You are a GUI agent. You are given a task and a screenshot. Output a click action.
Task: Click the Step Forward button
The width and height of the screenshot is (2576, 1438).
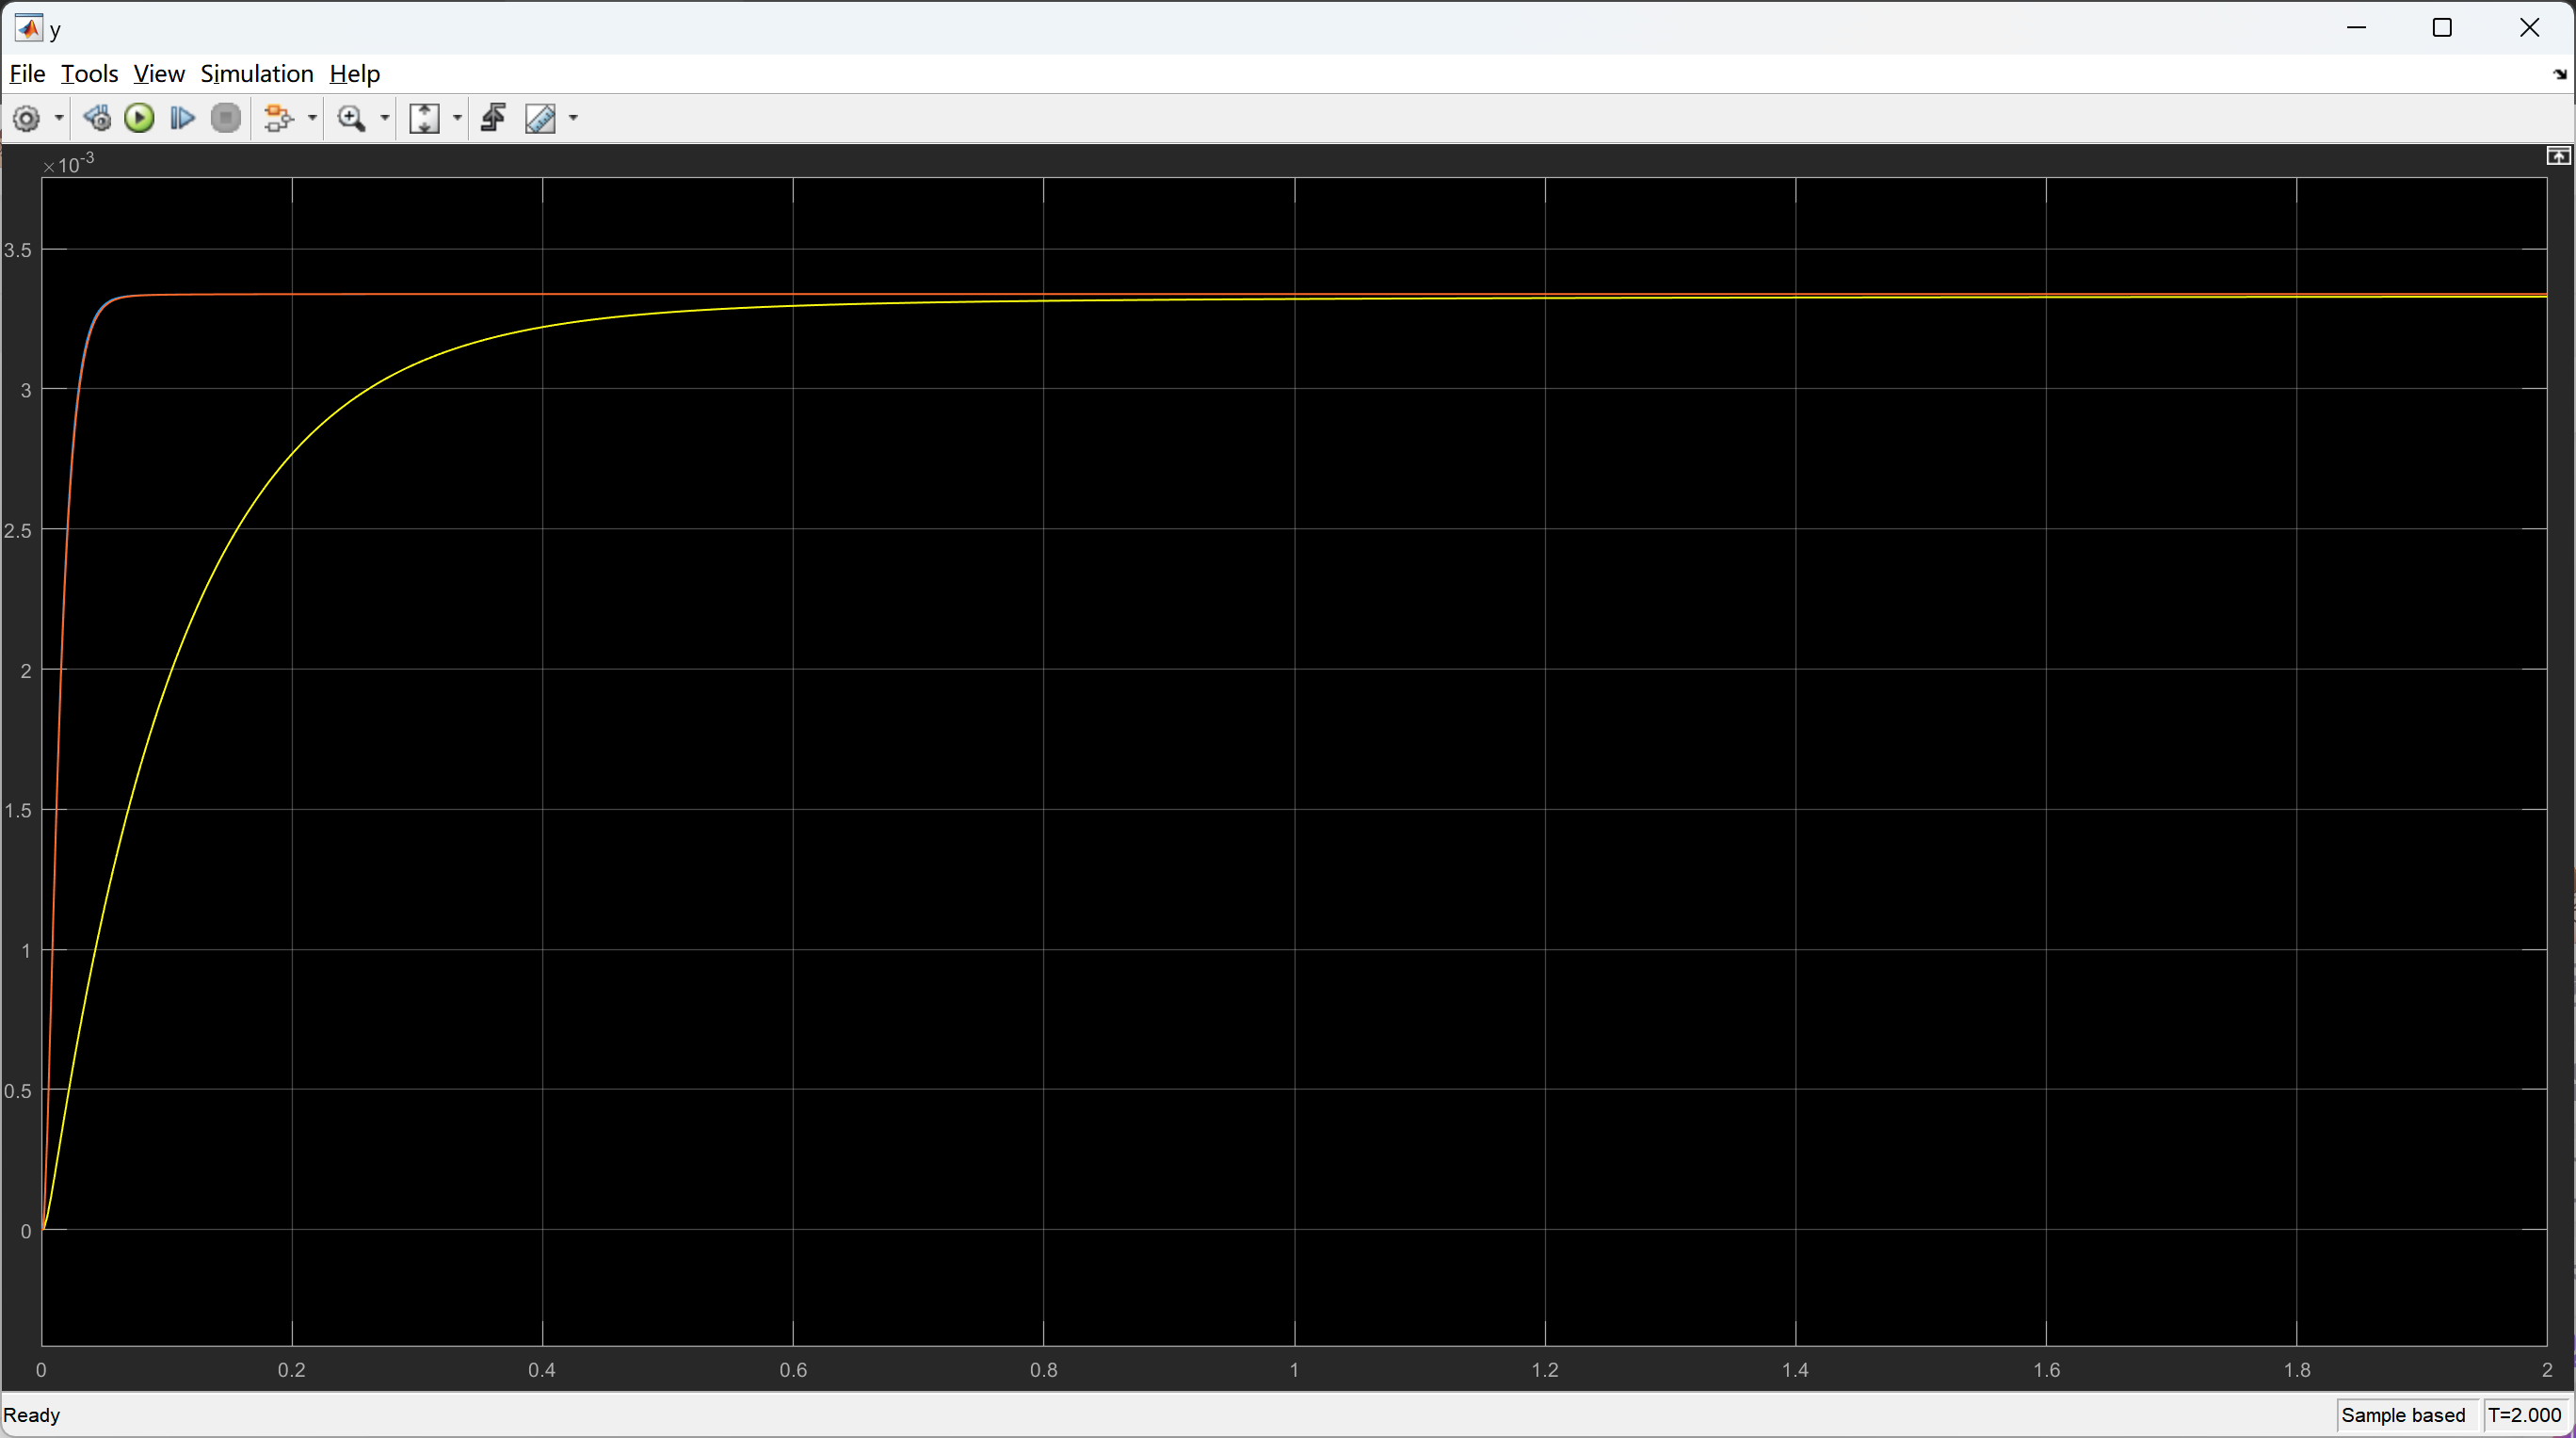(182, 119)
